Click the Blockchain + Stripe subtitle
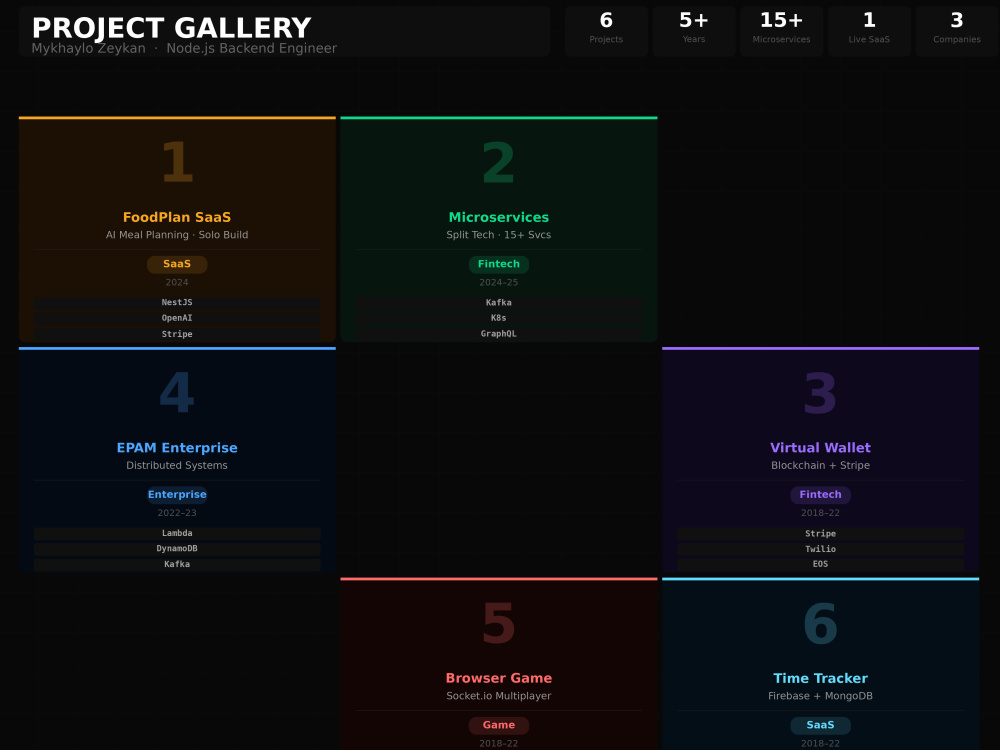The image size is (1000, 750). 820,466
